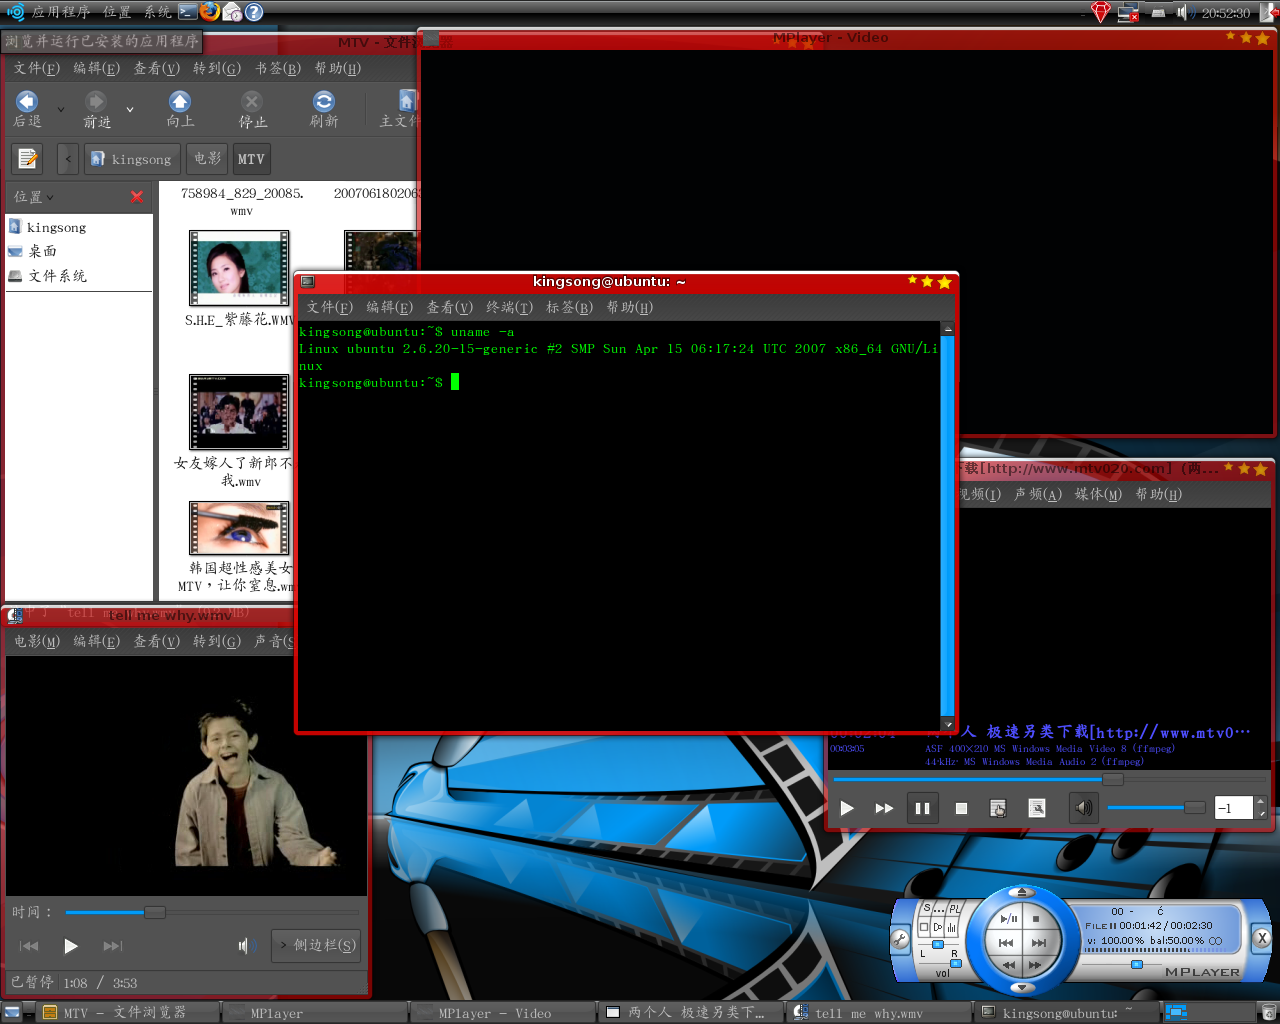Viewport: 1280px width, 1024px height.
Task: Click the eject button atop MPlayer skin
Action: tap(1022, 892)
